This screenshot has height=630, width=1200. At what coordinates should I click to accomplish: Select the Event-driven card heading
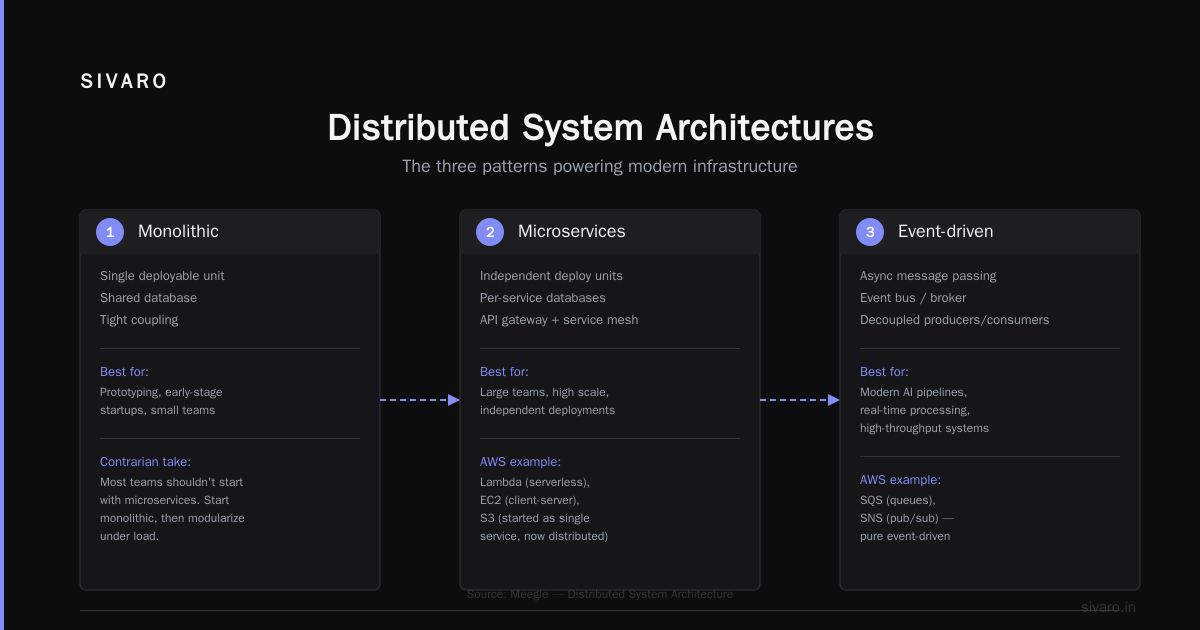[x=945, y=232]
